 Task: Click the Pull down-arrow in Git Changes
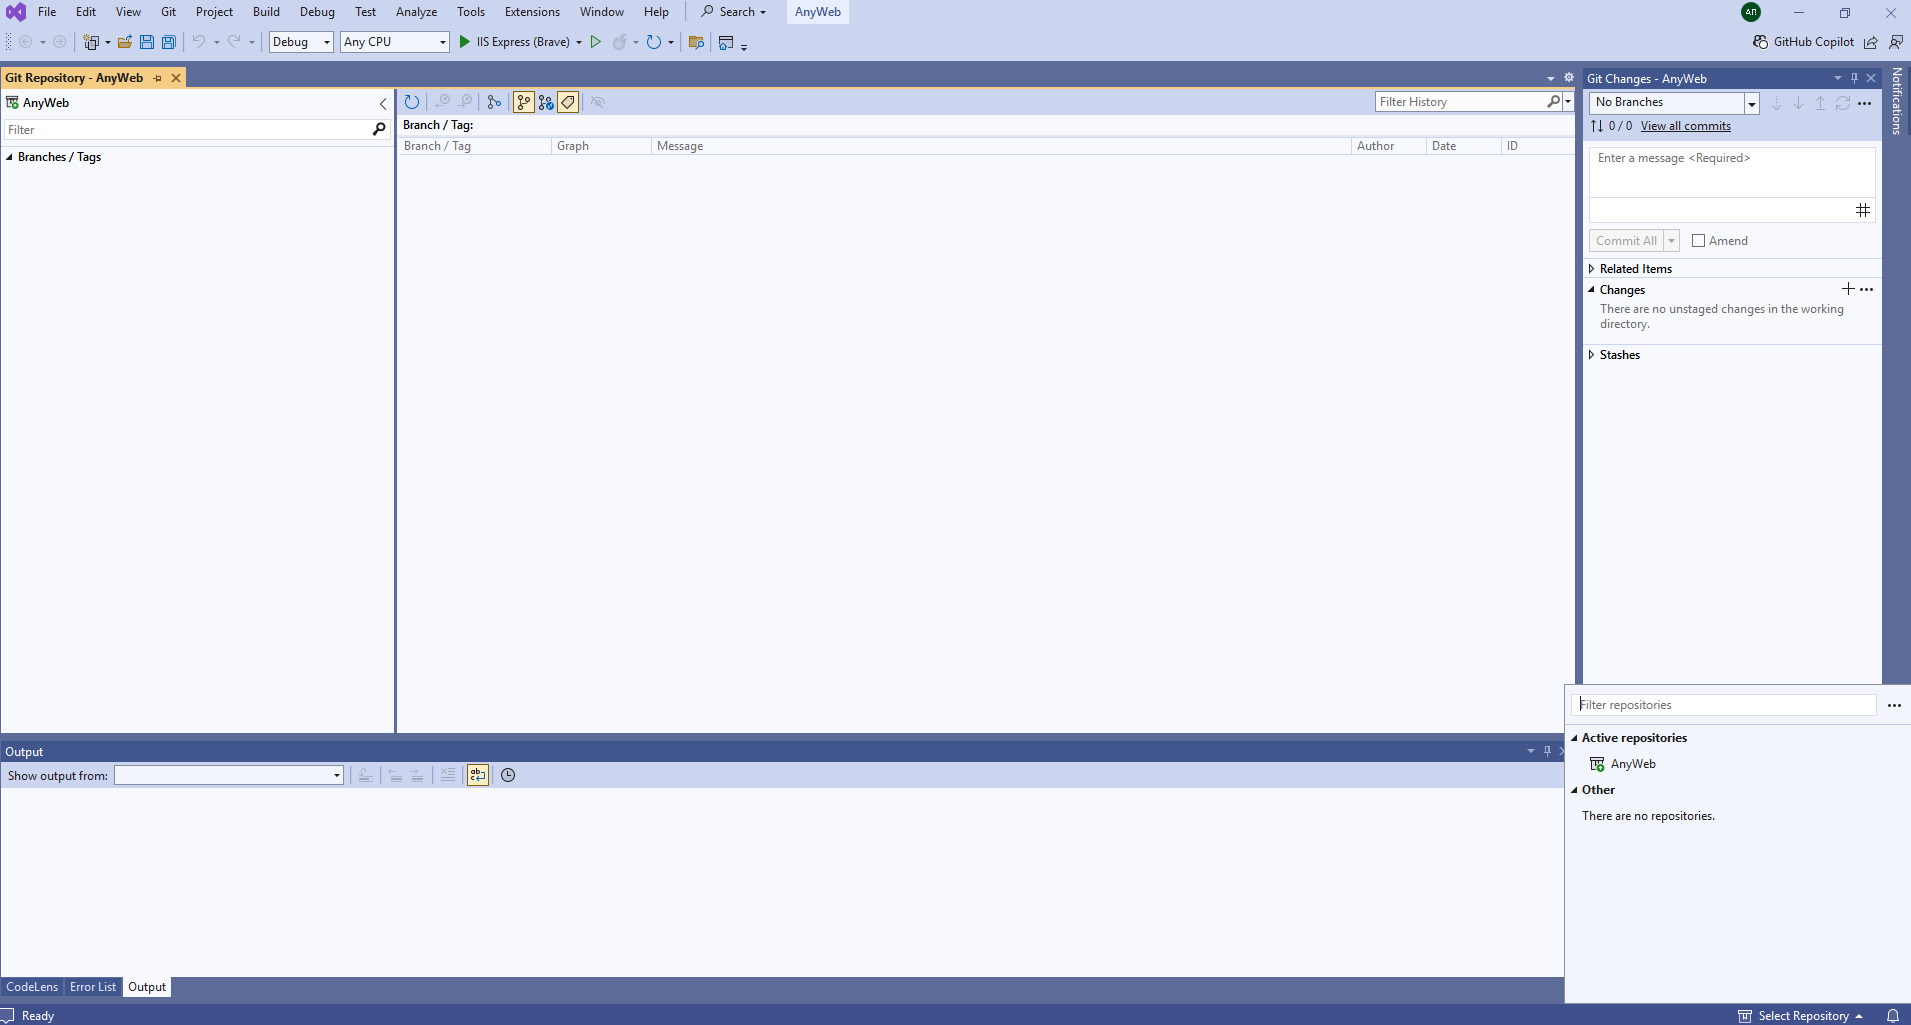click(x=1798, y=103)
